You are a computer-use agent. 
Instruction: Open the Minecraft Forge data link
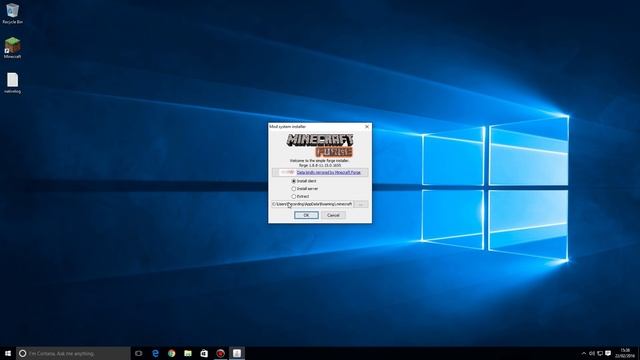click(x=329, y=173)
